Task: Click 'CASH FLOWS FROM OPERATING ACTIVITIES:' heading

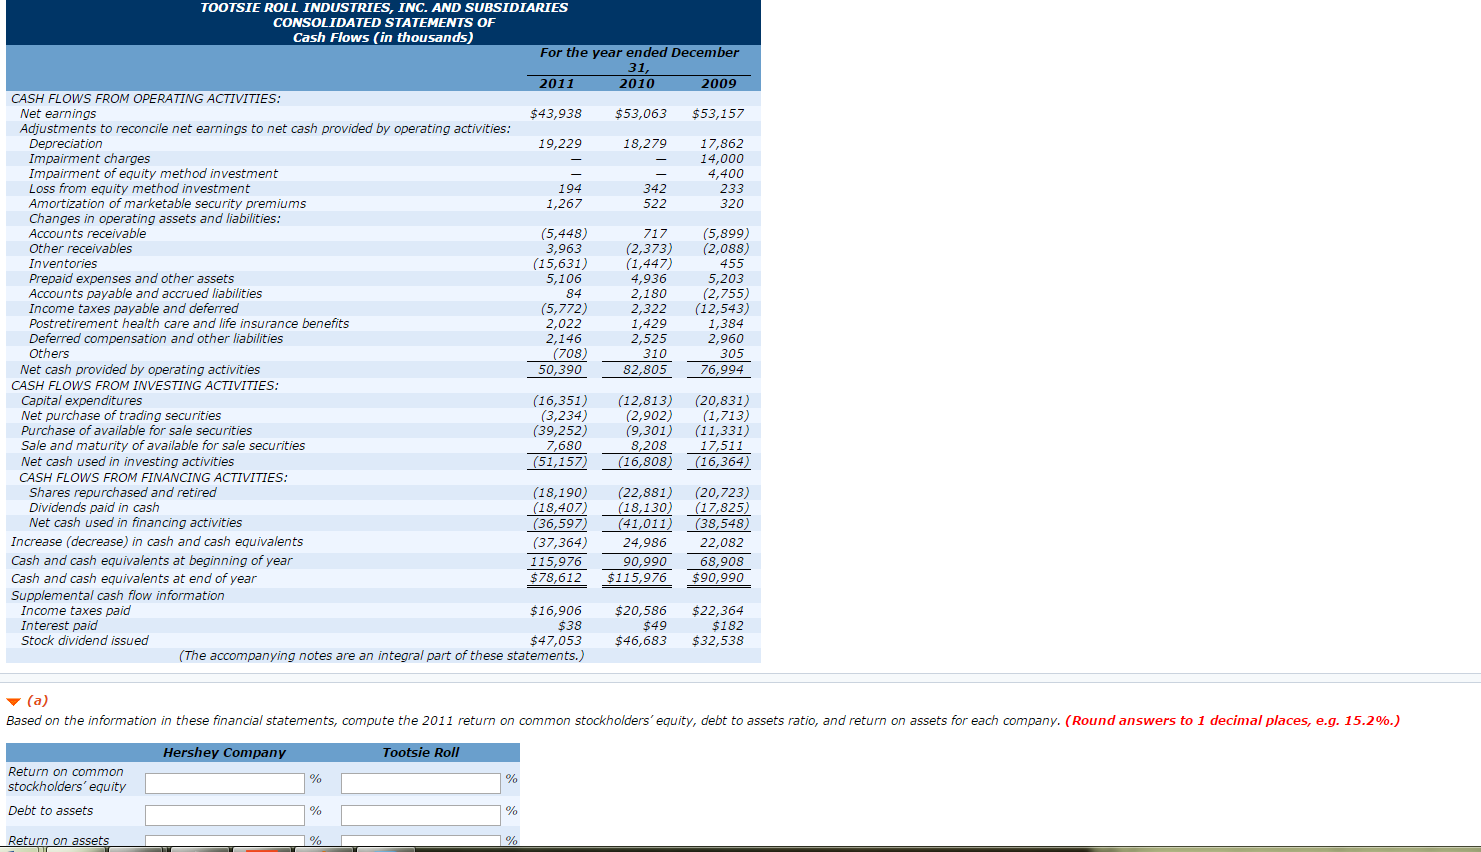Action: 145,98
